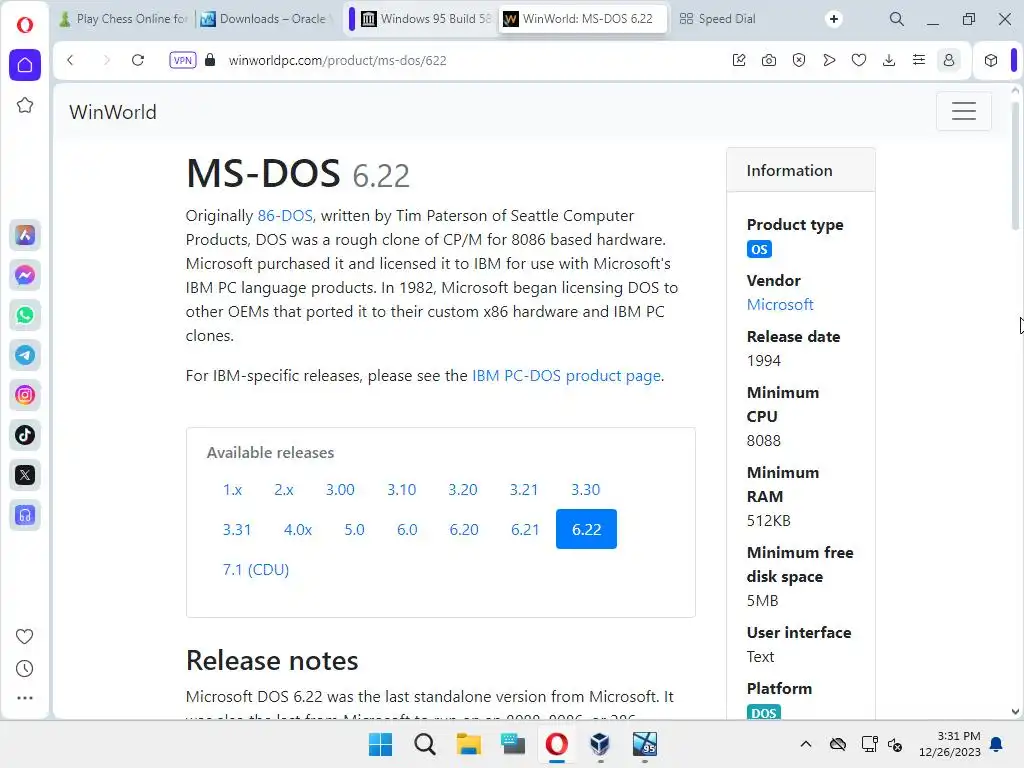Select release 3.30
Screen dimensions: 1024x768
(585, 489)
